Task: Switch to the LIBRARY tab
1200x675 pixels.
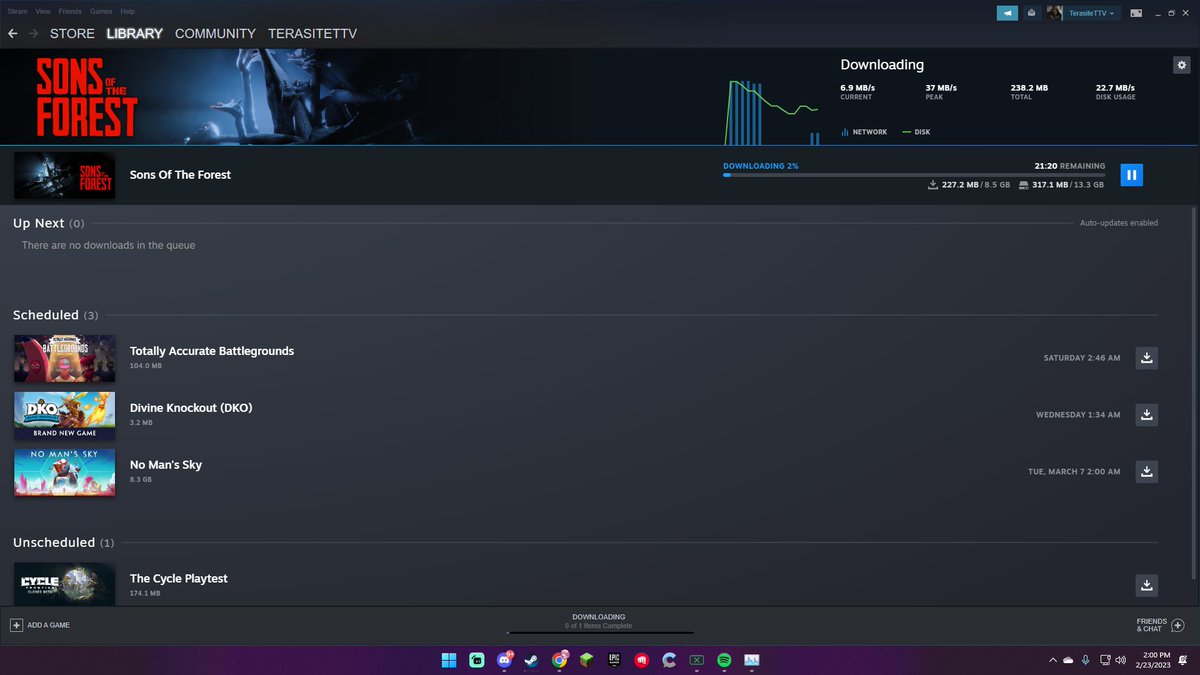Action: point(134,33)
